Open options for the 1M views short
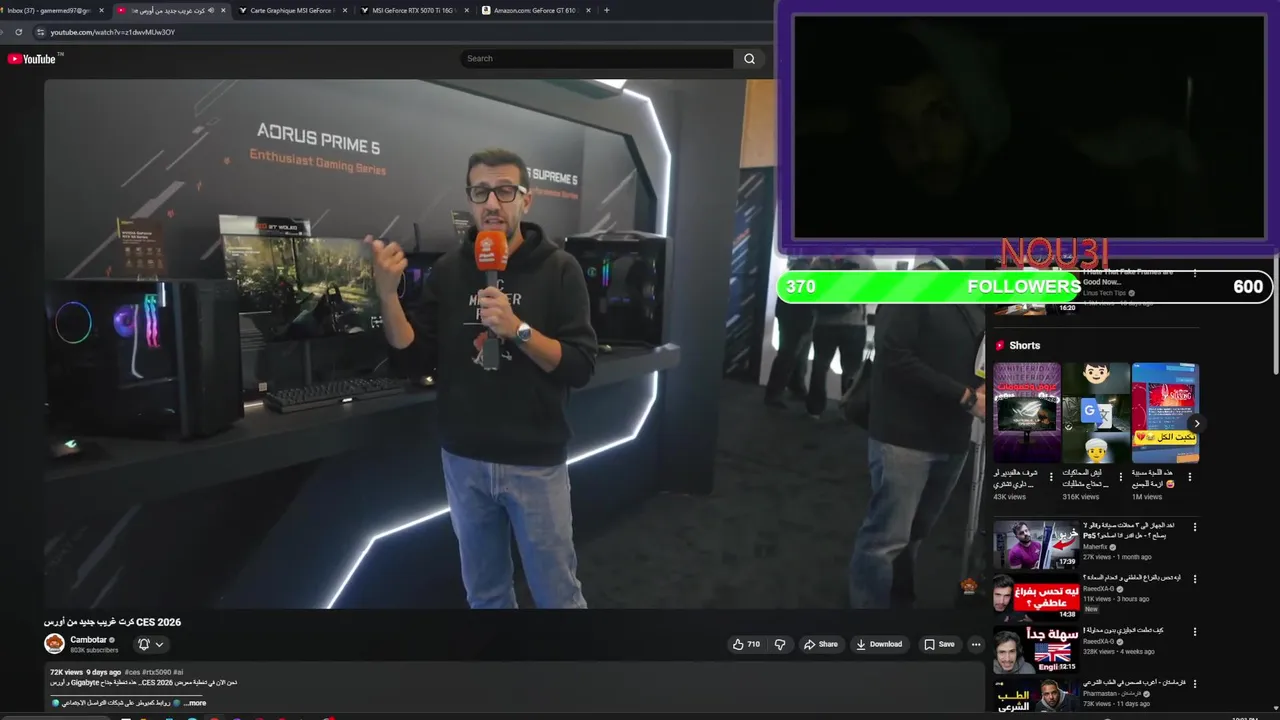 click(1189, 477)
